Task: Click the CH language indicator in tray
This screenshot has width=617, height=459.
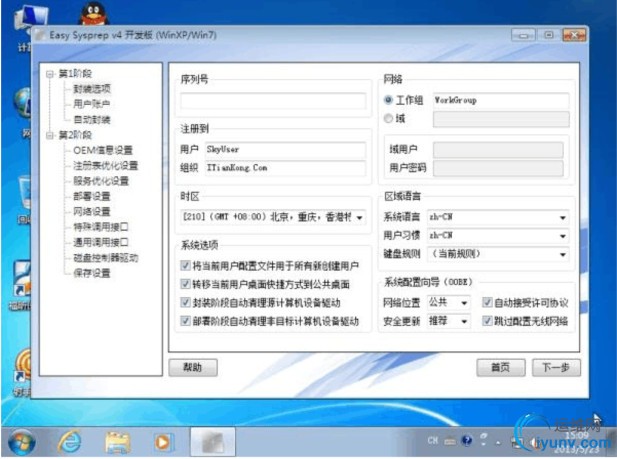Action: click(x=432, y=440)
